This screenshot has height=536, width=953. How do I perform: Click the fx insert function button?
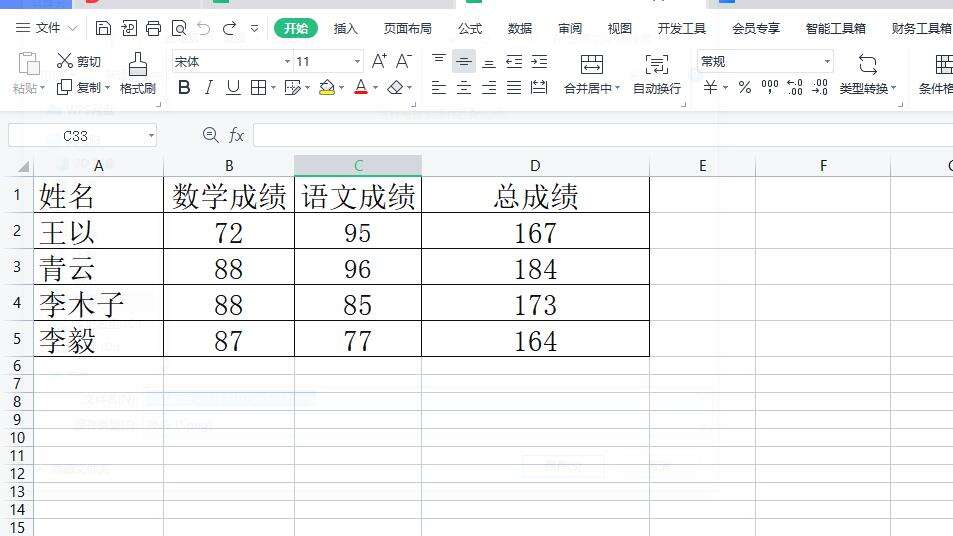coord(236,135)
